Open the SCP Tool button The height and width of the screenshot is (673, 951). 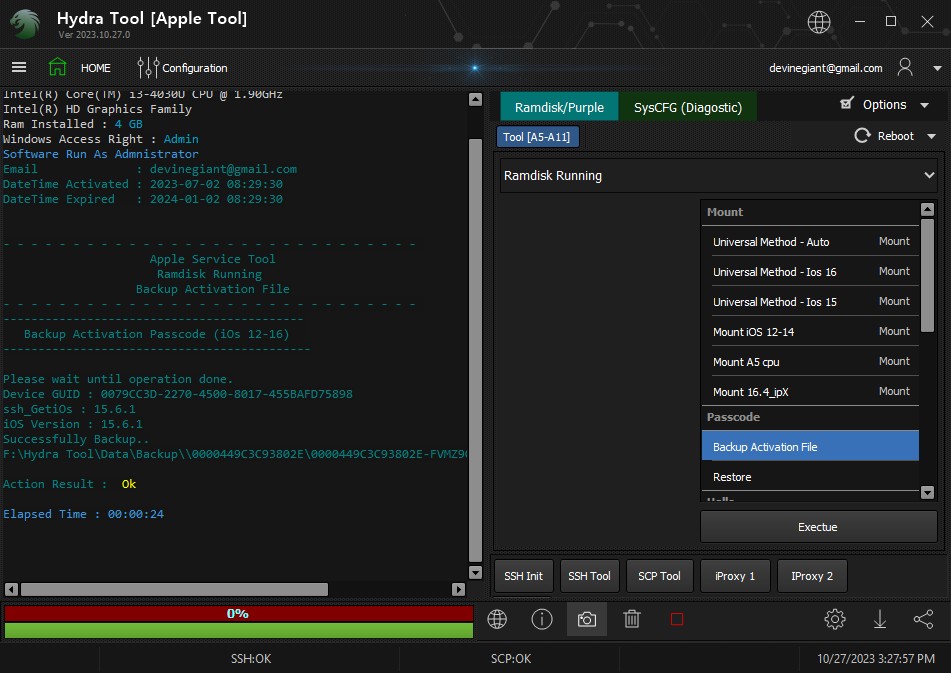click(x=659, y=576)
